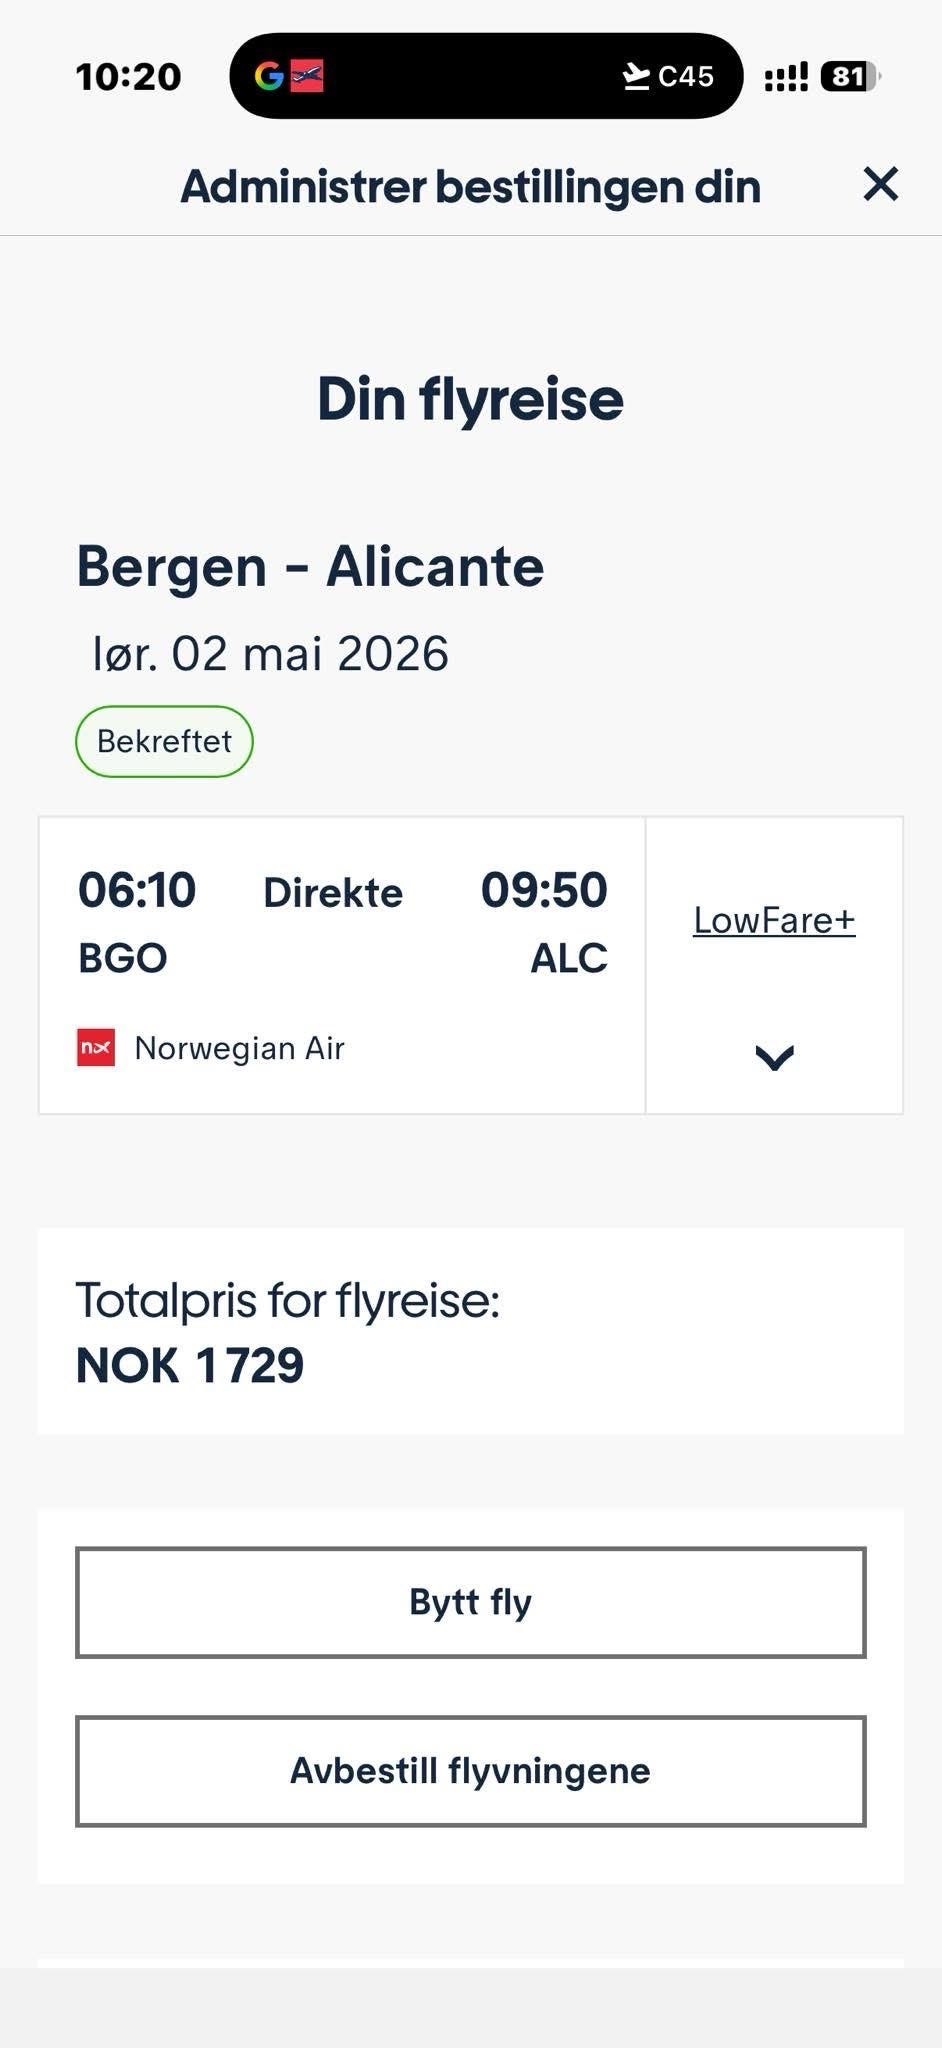This screenshot has height=2048, width=942.
Task: Open the LowFare+ fare details link
Action: [774, 921]
